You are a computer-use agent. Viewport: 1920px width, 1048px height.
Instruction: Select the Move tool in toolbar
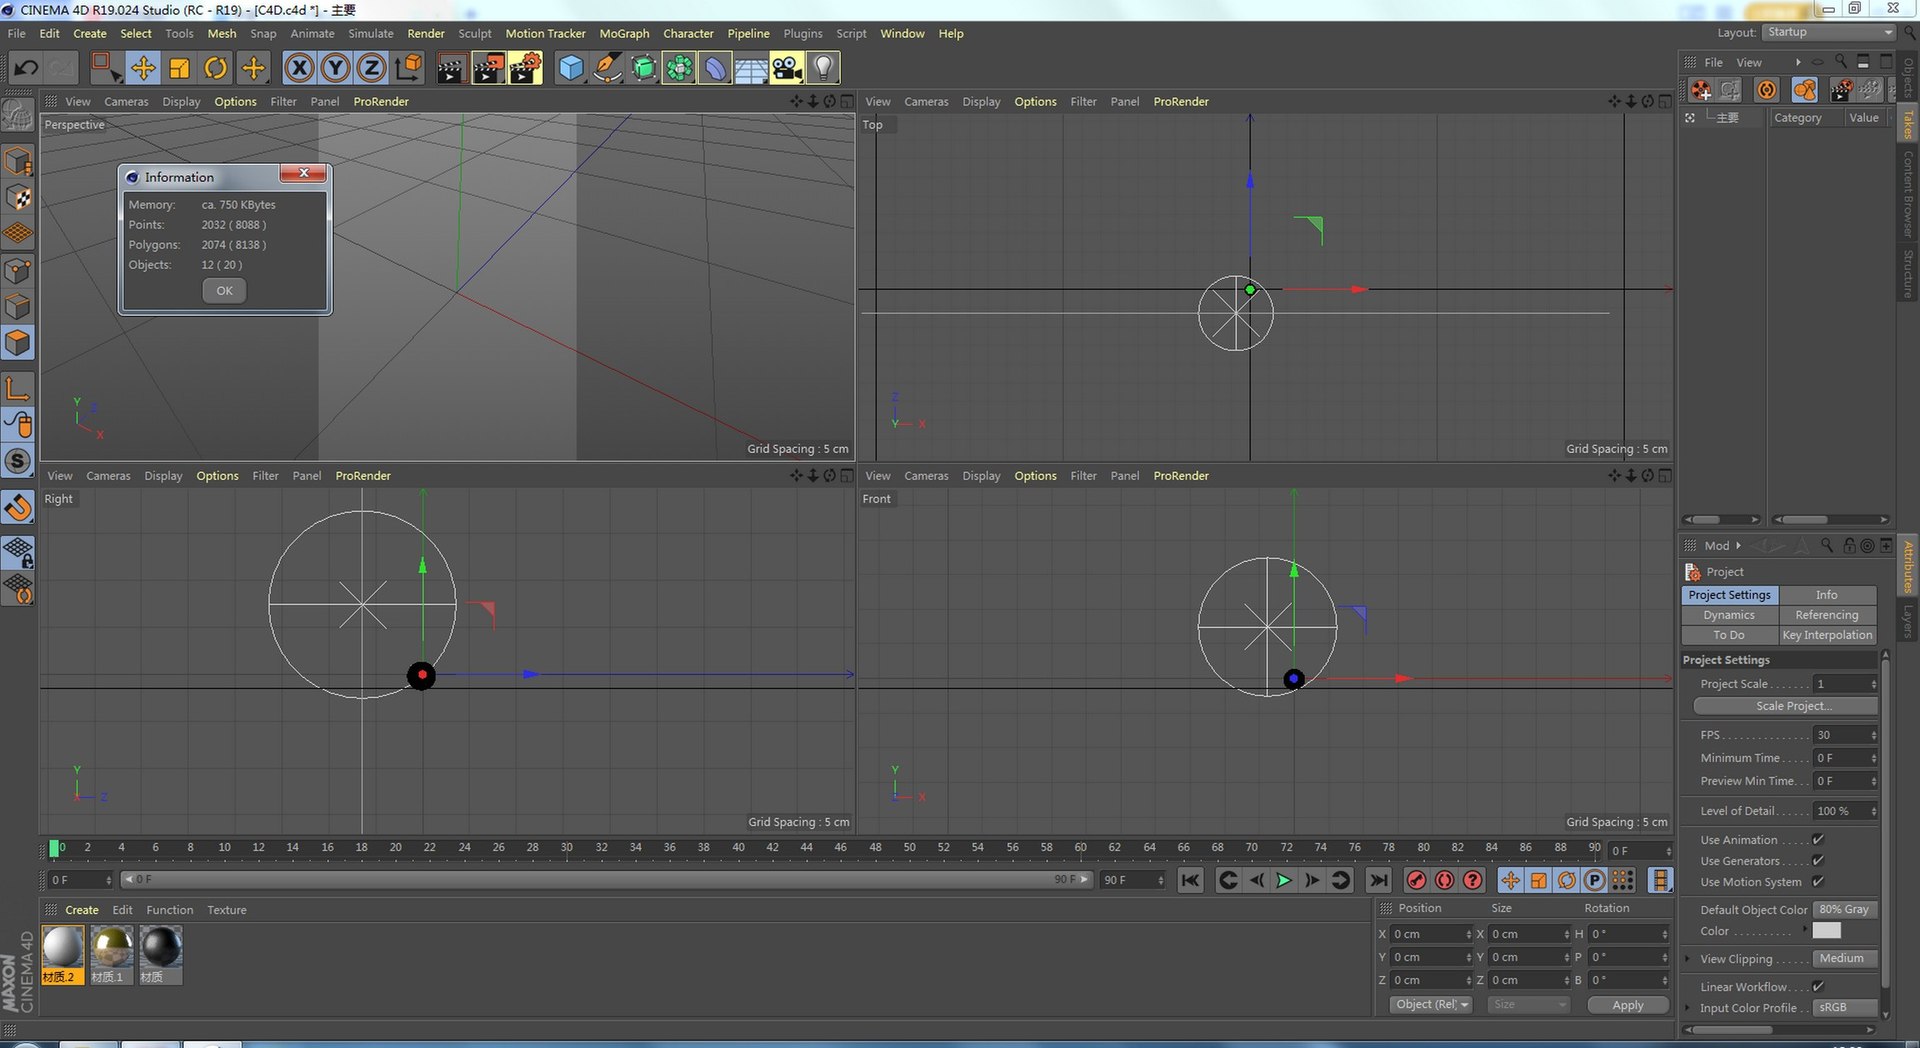143,68
